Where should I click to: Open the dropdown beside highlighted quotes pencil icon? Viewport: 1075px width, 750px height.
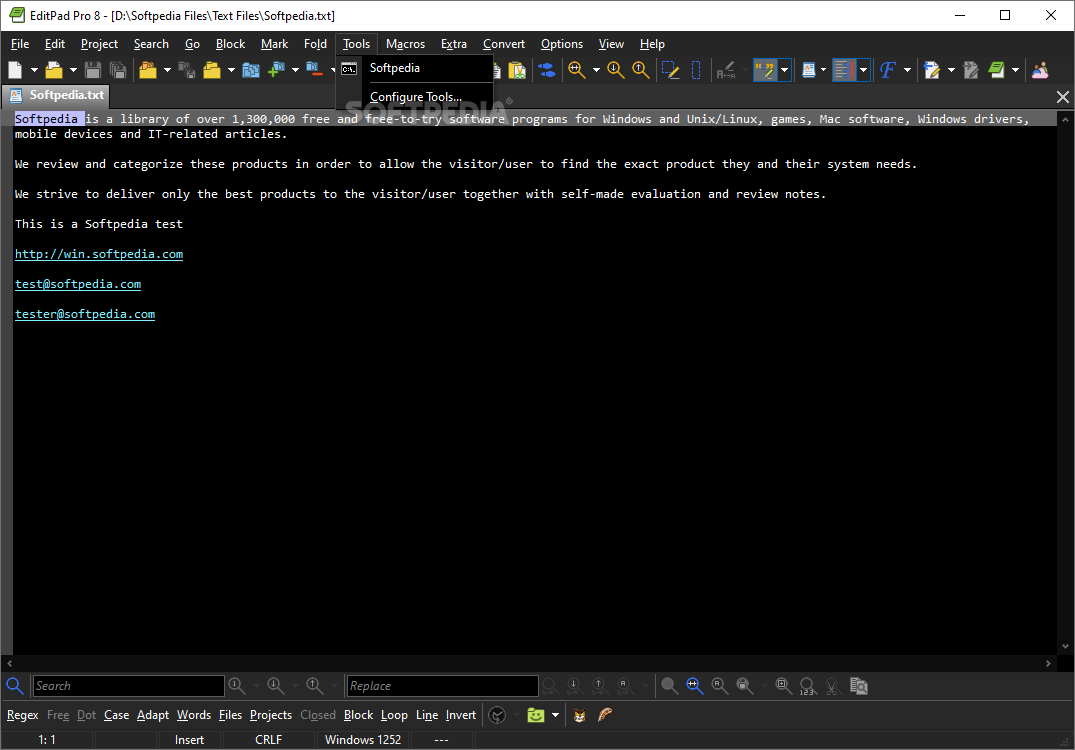[x=784, y=70]
